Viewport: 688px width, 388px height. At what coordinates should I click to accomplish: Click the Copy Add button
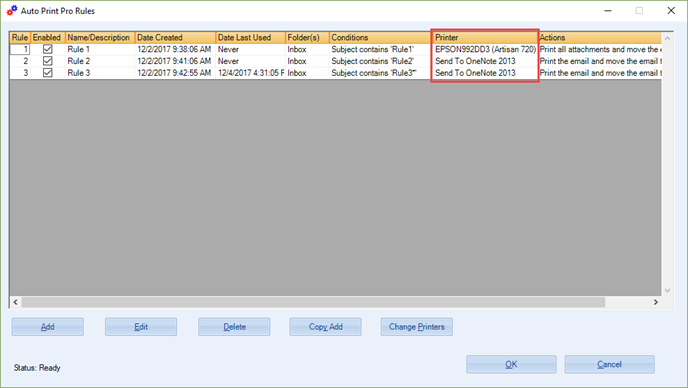click(x=326, y=327)
